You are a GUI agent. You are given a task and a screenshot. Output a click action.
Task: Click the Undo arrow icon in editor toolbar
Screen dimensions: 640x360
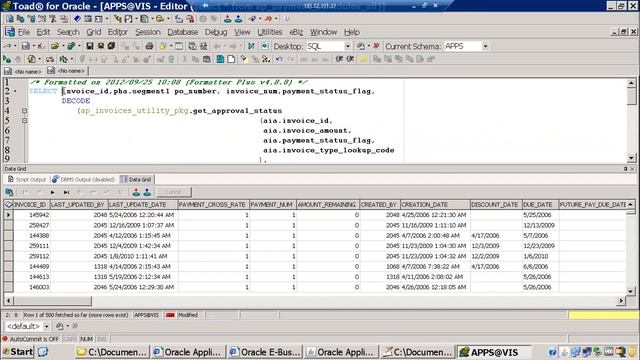[279, 60]
